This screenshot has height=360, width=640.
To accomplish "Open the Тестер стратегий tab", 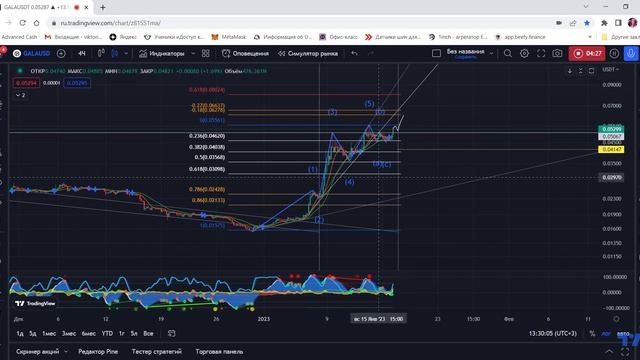I will tap(157, 351).
